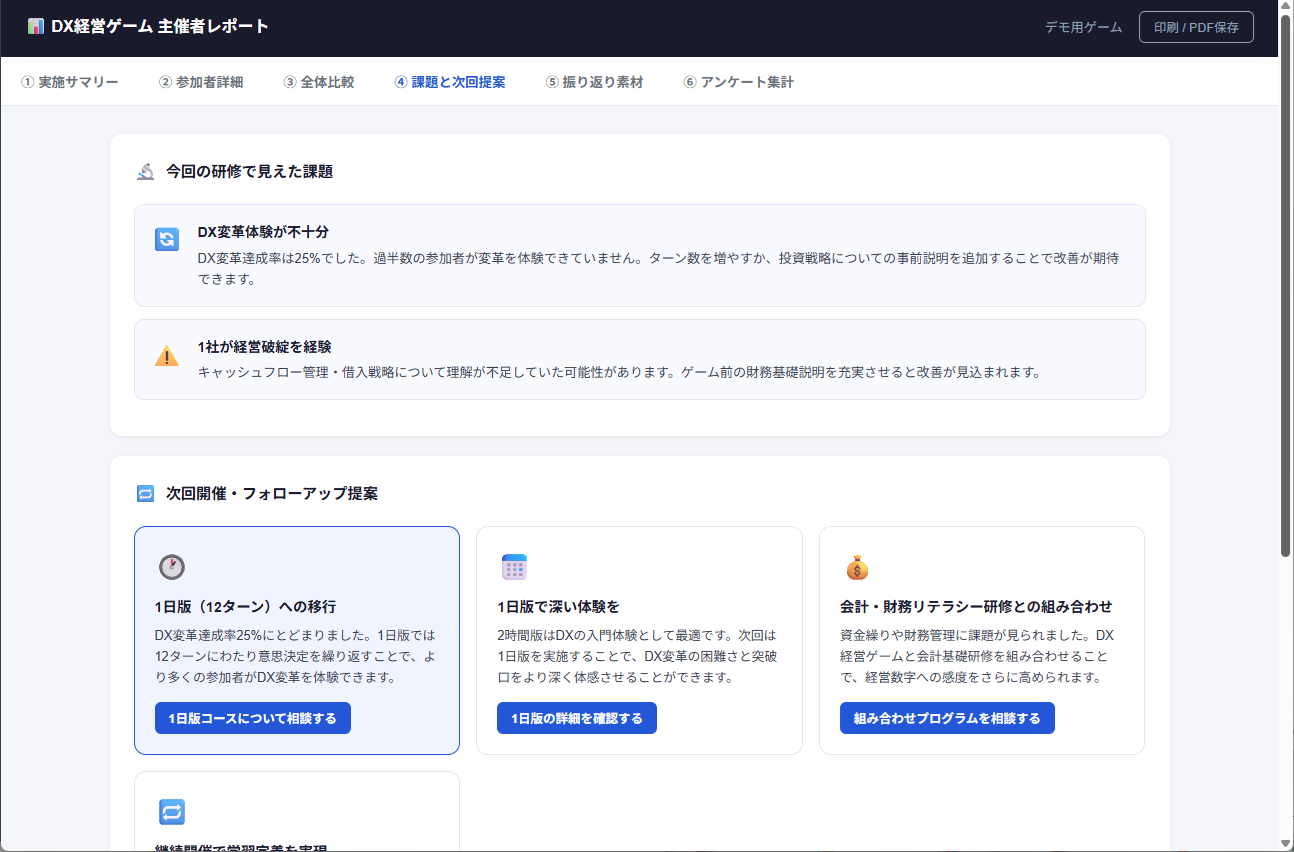Viewport: 1294px width, 852px height.
Task: Click the loop icon in the partially visible bottom card
Action: click(172, 812)
